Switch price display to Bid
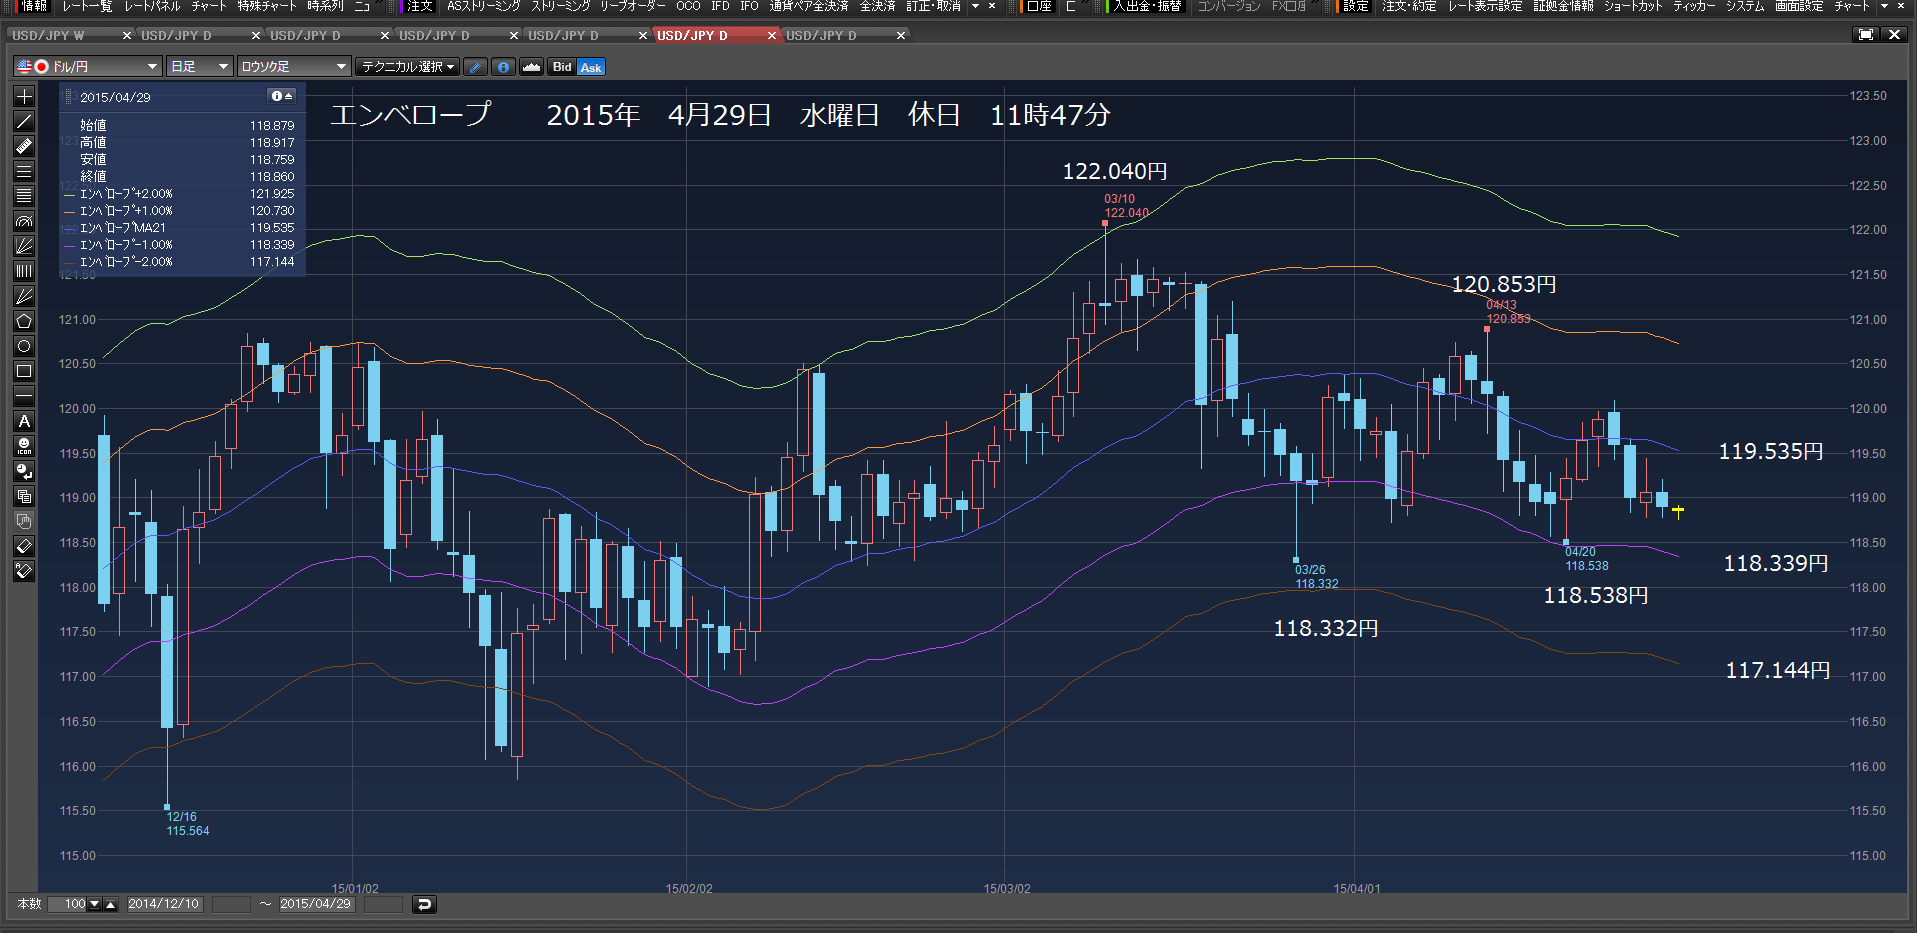The height and width of the screenshot is (933, 1917). tap(562, 67)
